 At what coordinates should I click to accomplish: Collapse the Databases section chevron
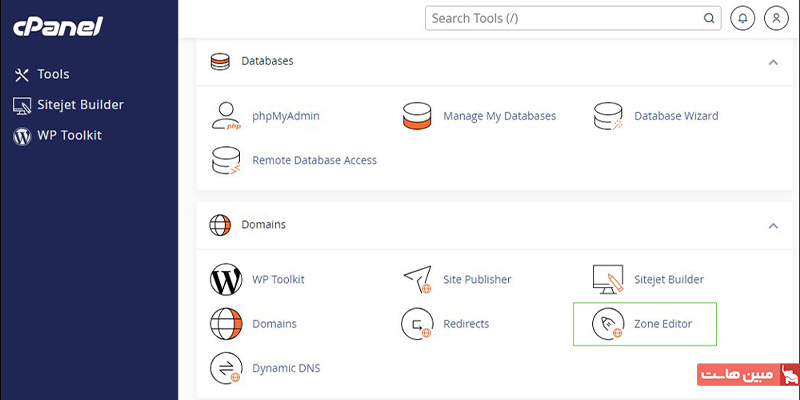[x=773, y=62]
